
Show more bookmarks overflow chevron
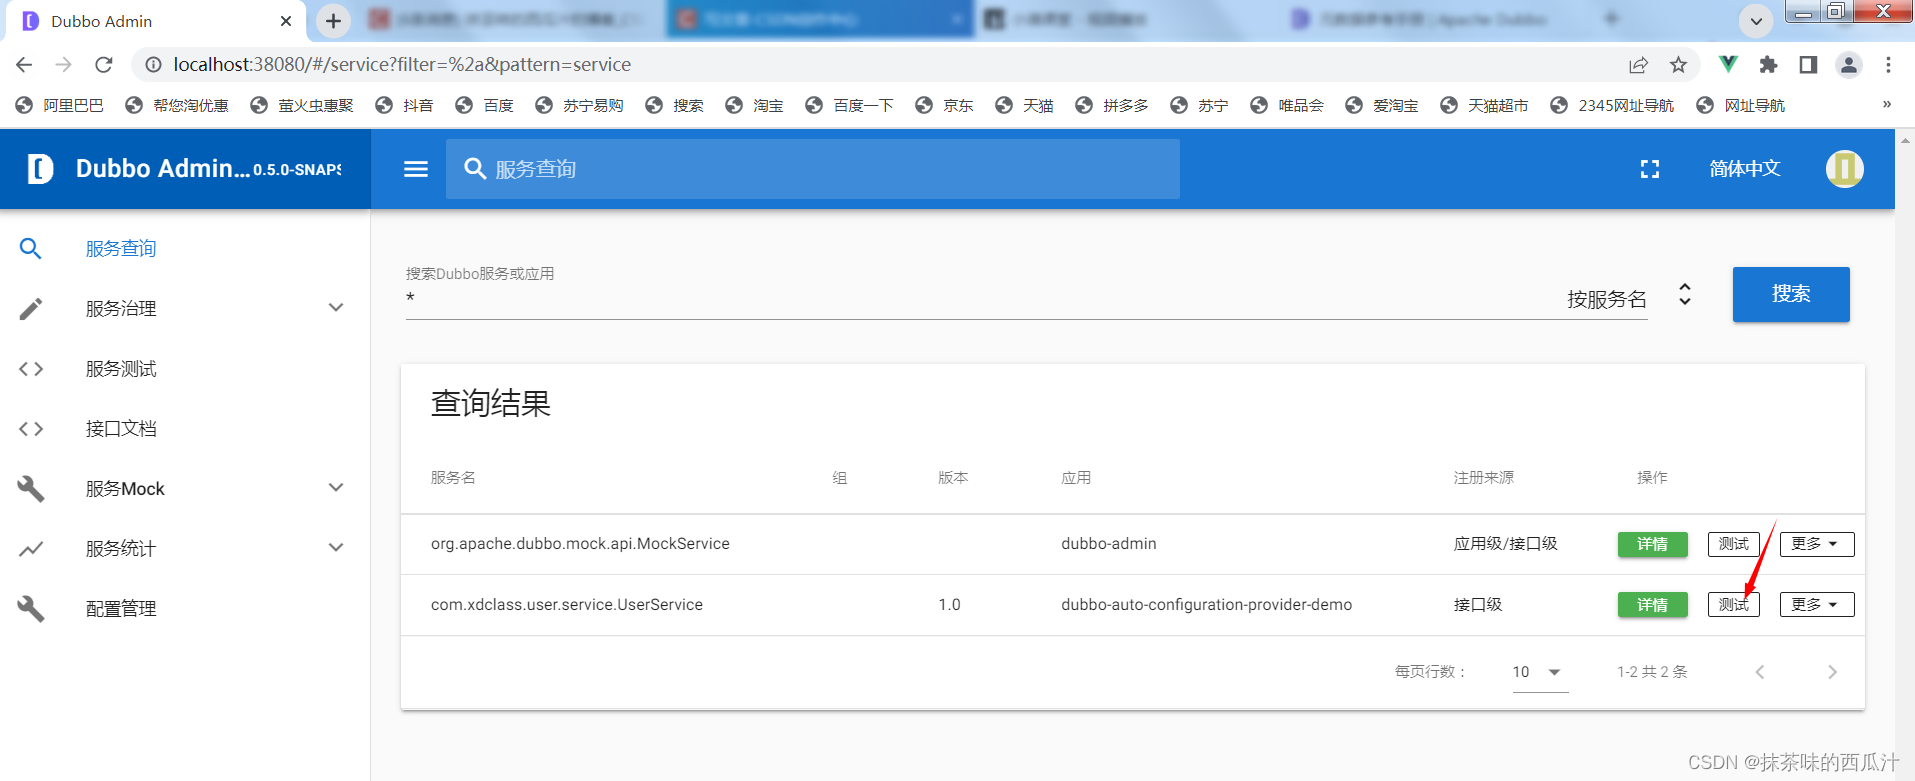coord(1887,104)
